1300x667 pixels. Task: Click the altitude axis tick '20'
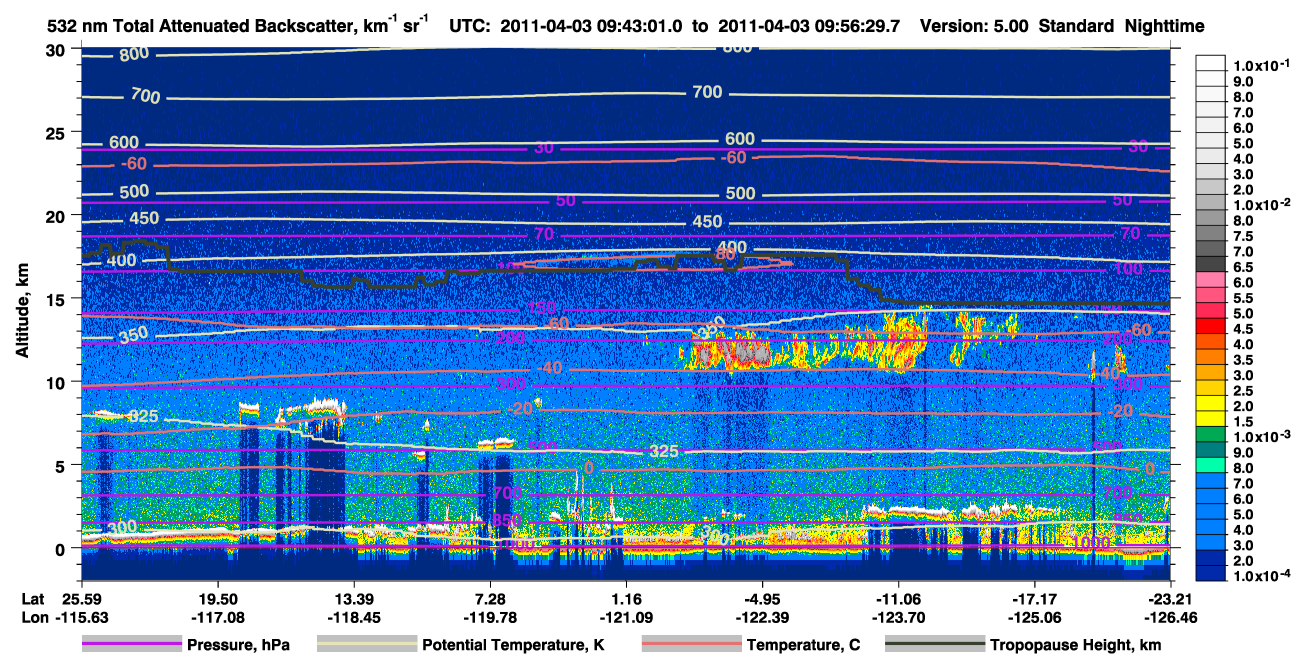(58, 216)
